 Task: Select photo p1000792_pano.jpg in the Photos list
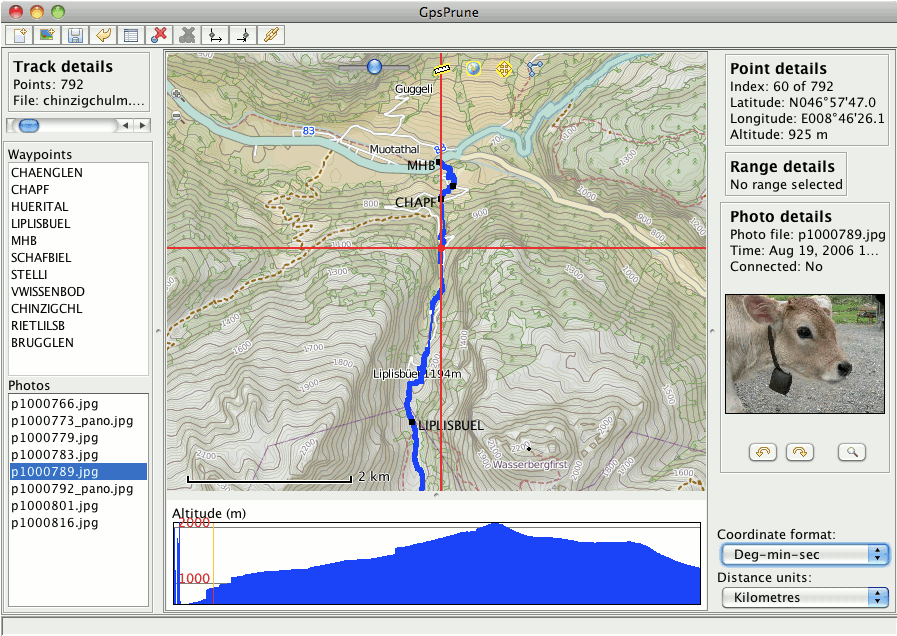[x=71, y=489]
